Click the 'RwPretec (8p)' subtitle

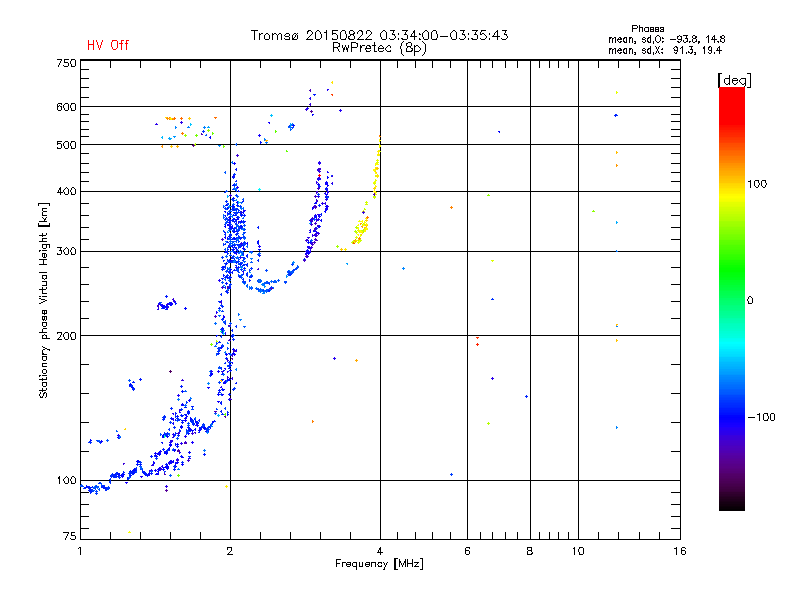coord(379,48)
